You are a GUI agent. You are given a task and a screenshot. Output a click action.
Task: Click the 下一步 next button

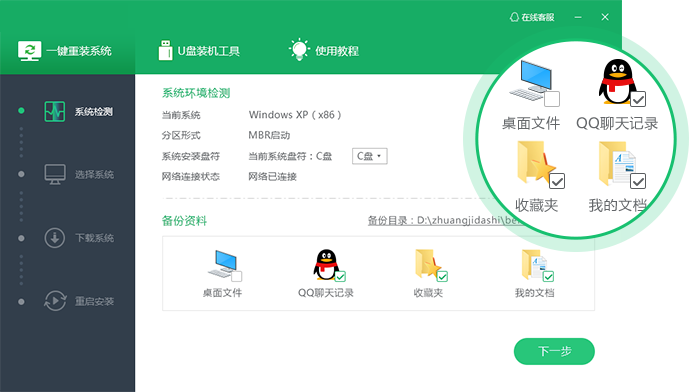click(x=554, y=351)
